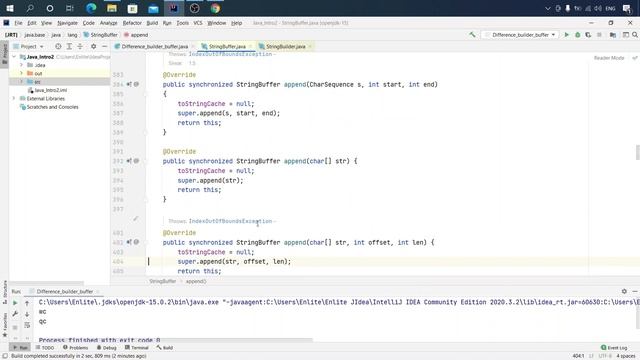
Task: Open Search Everywhere magnifier icon
Action: 635,35
